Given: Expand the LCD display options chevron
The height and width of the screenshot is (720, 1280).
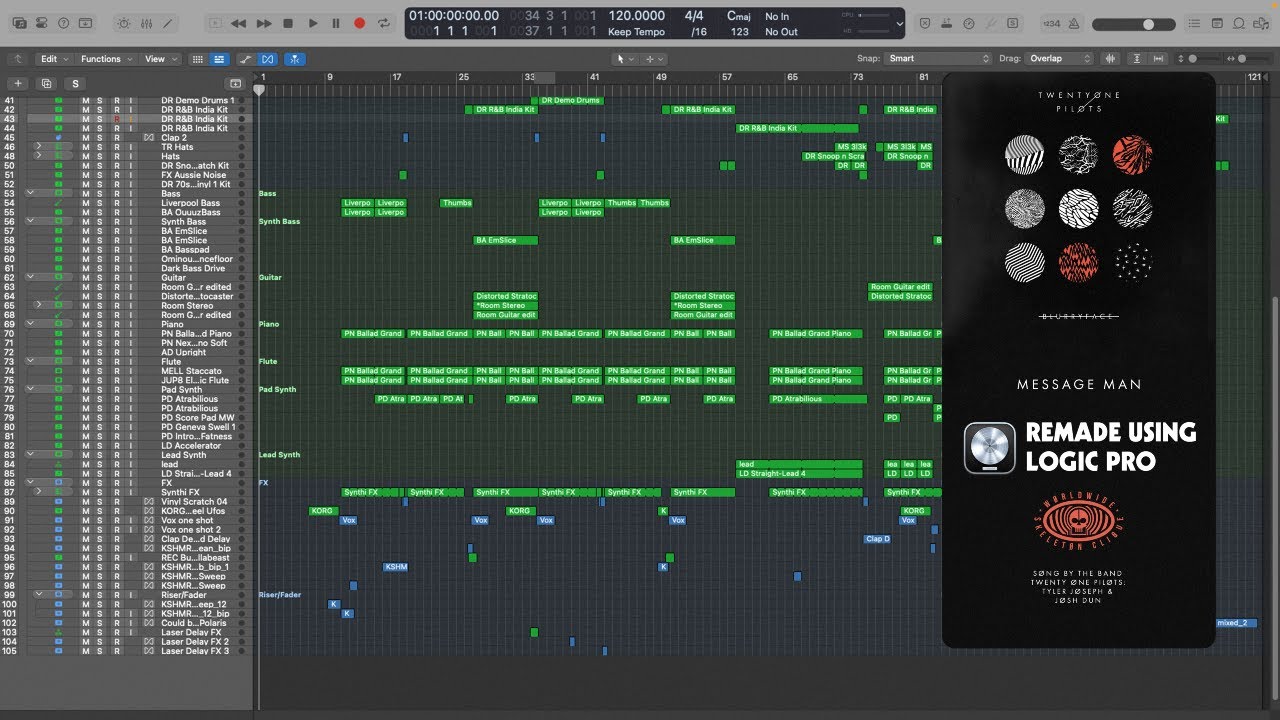Looking at the screenshot, I should (x=900, y=23).
